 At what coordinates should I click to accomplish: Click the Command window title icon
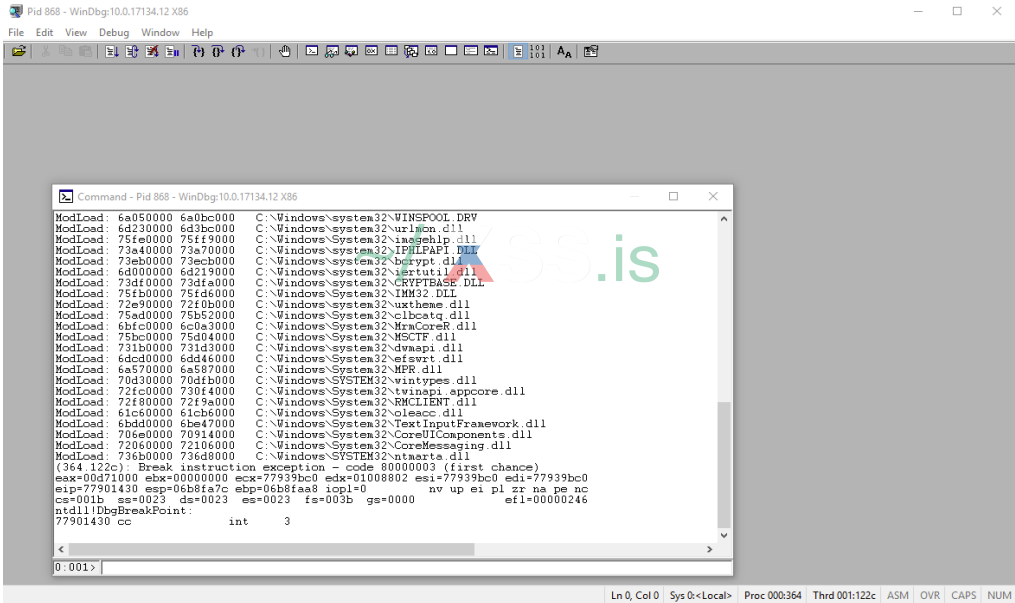(x=65, y=196)
